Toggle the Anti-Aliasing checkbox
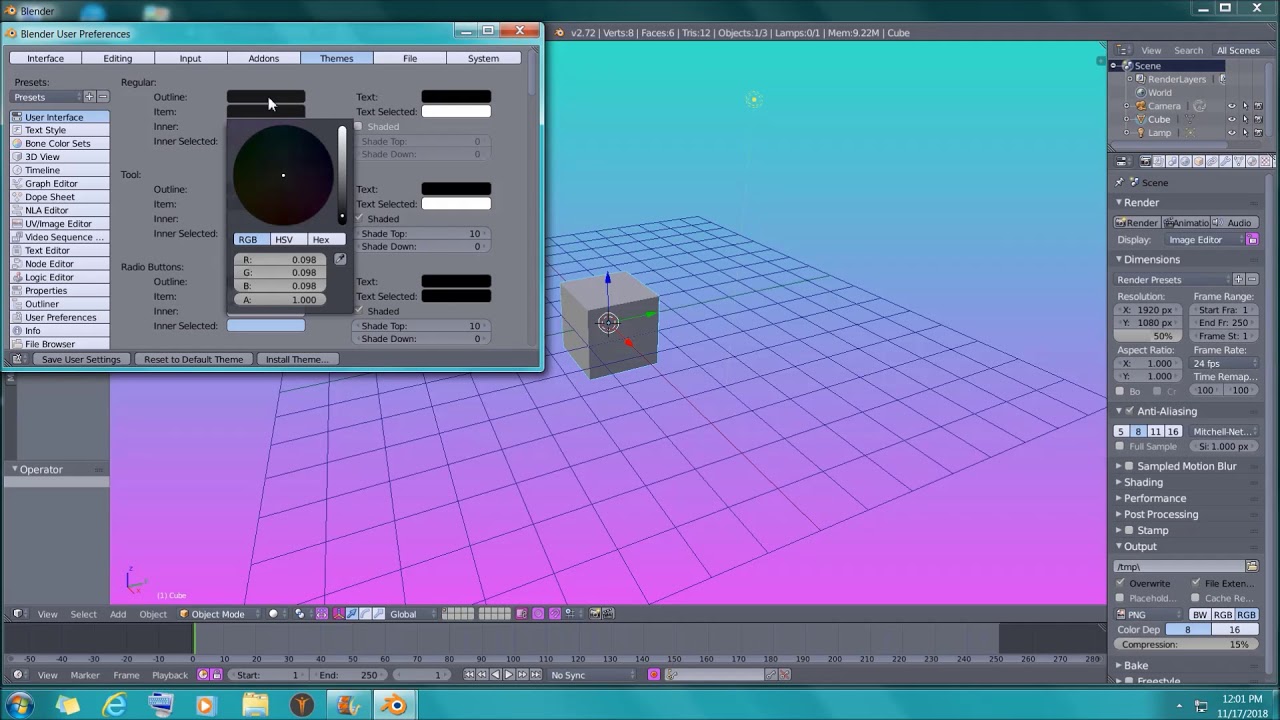Image resolution: width=1280 pixels, height=720 pixels. tap(1130, 411)
